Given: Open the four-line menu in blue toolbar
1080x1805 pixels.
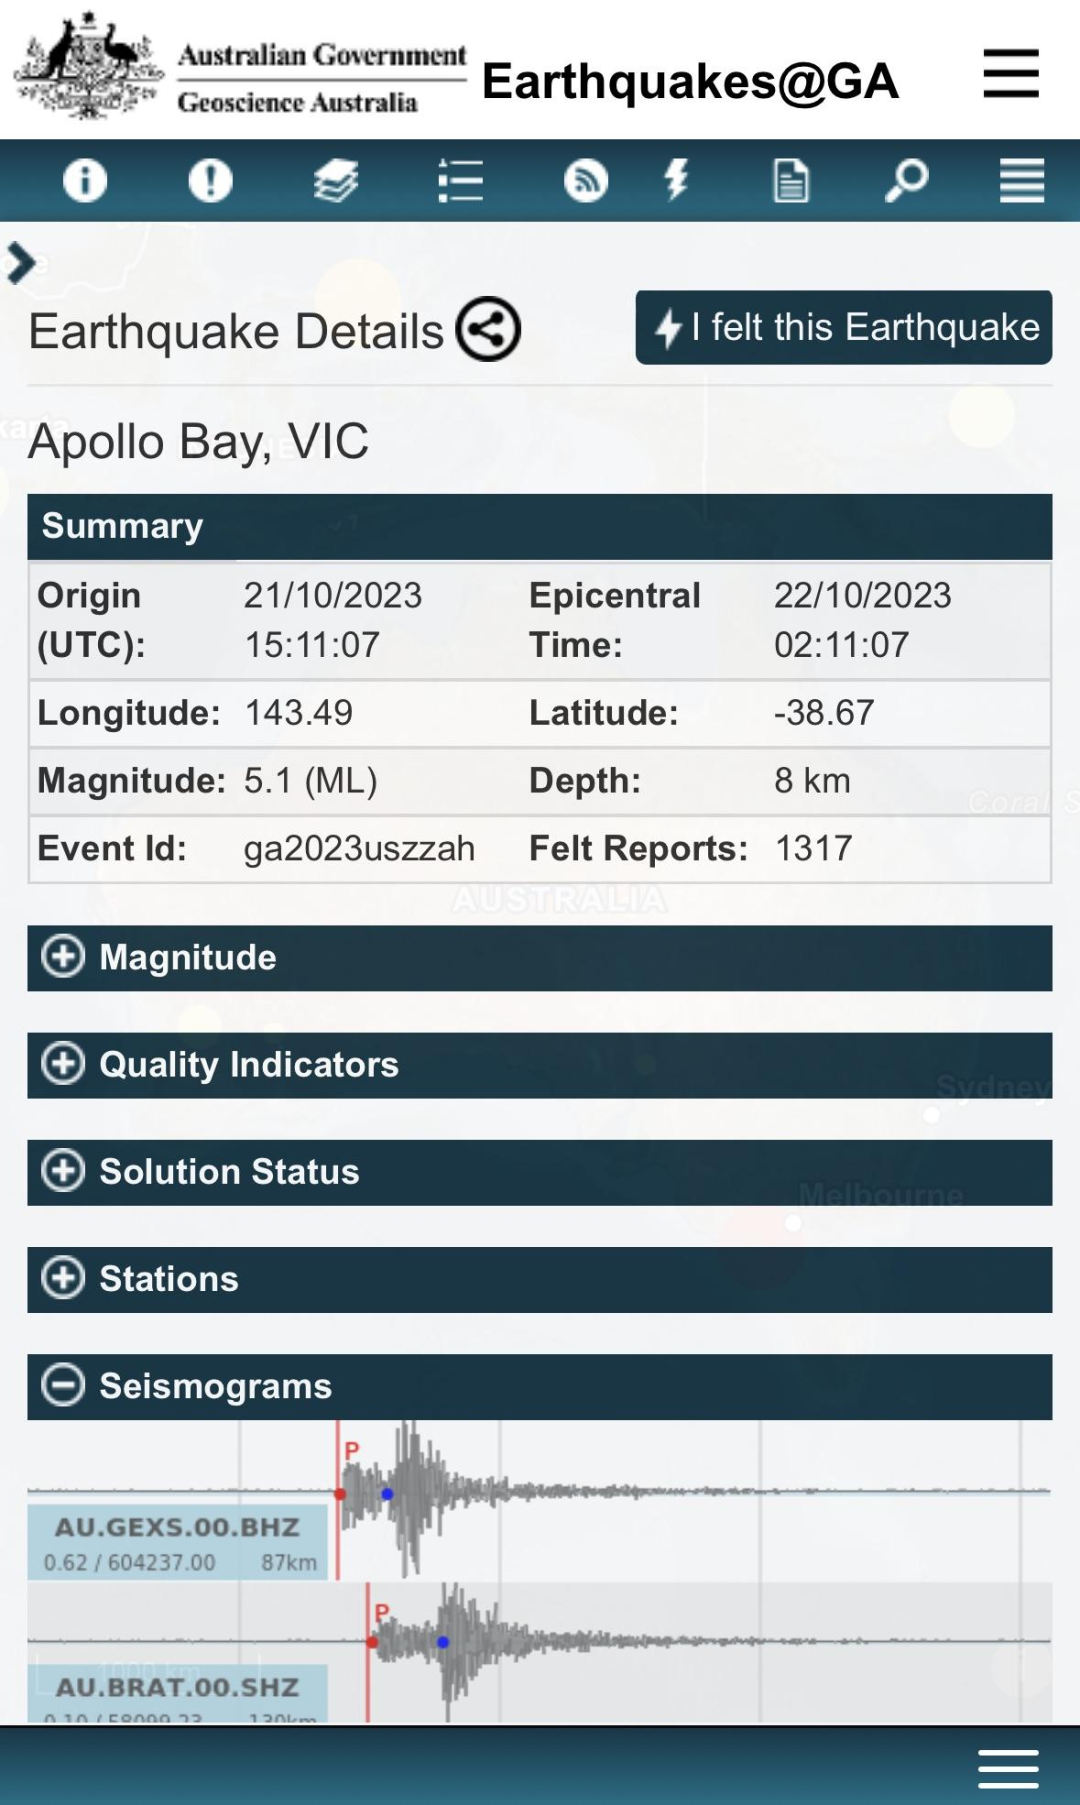Looking at the screenshot, I should tap(1022, 181).
